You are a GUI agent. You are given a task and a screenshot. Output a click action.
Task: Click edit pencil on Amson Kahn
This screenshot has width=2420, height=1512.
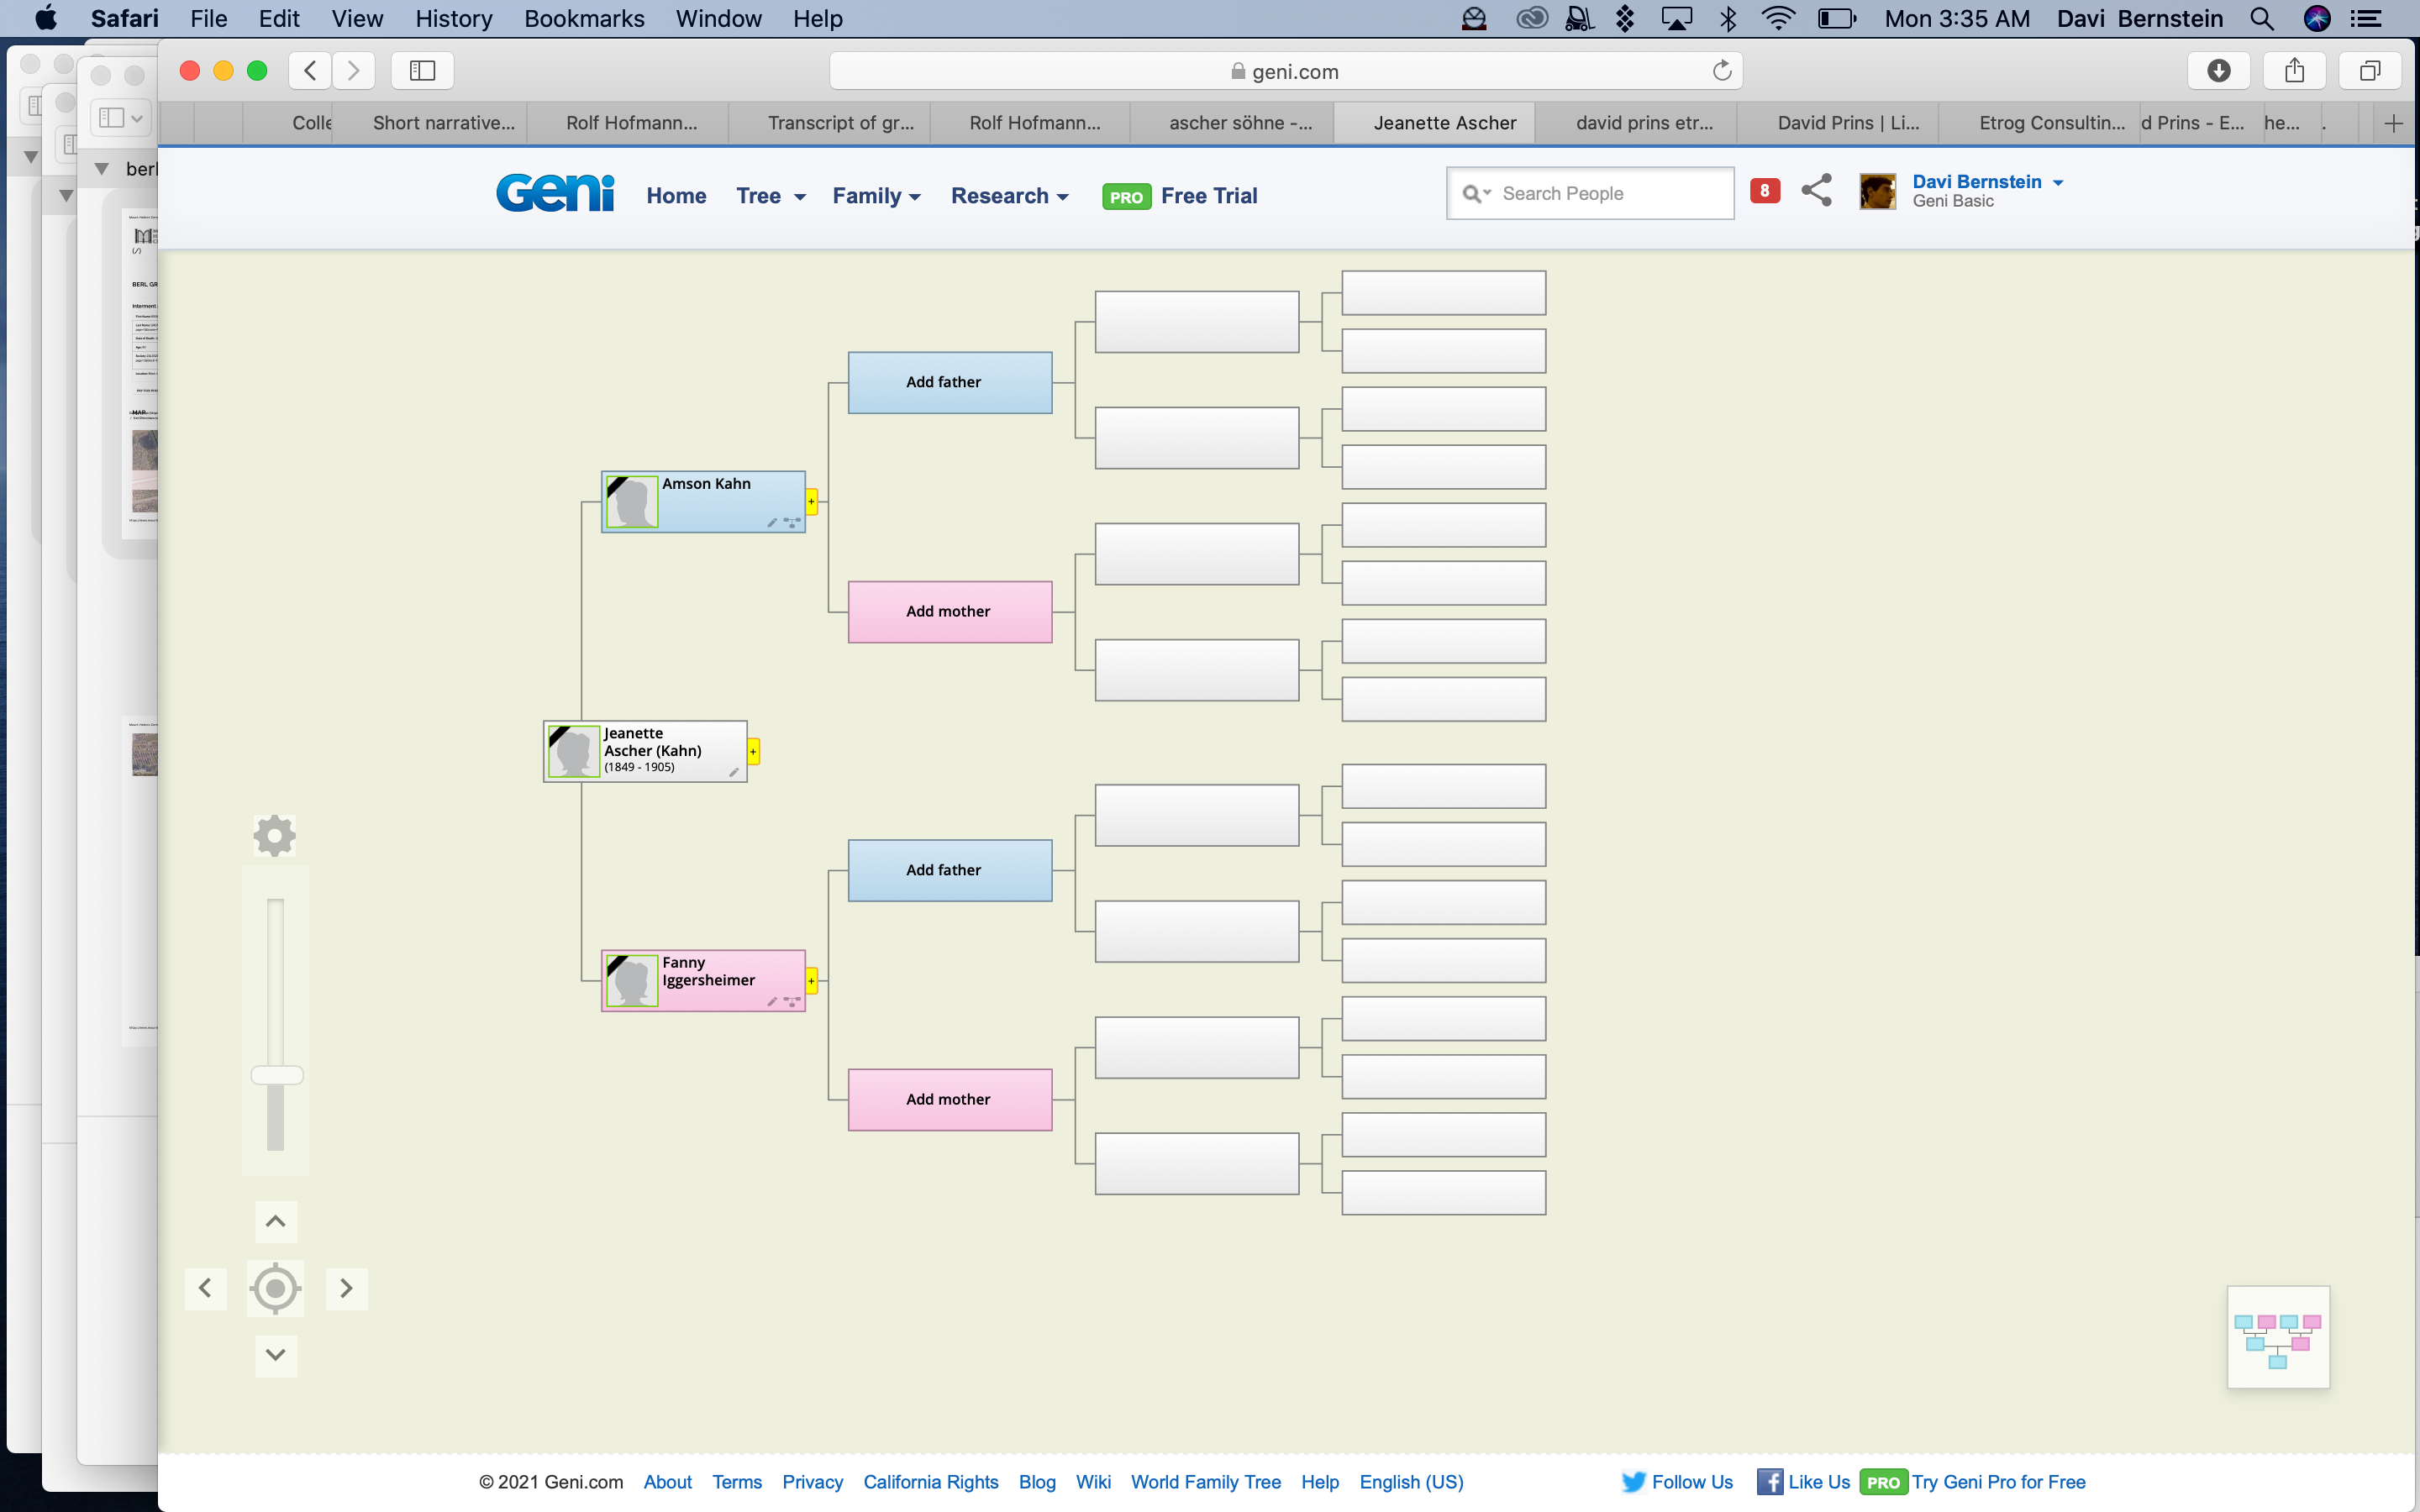(772, 522)
